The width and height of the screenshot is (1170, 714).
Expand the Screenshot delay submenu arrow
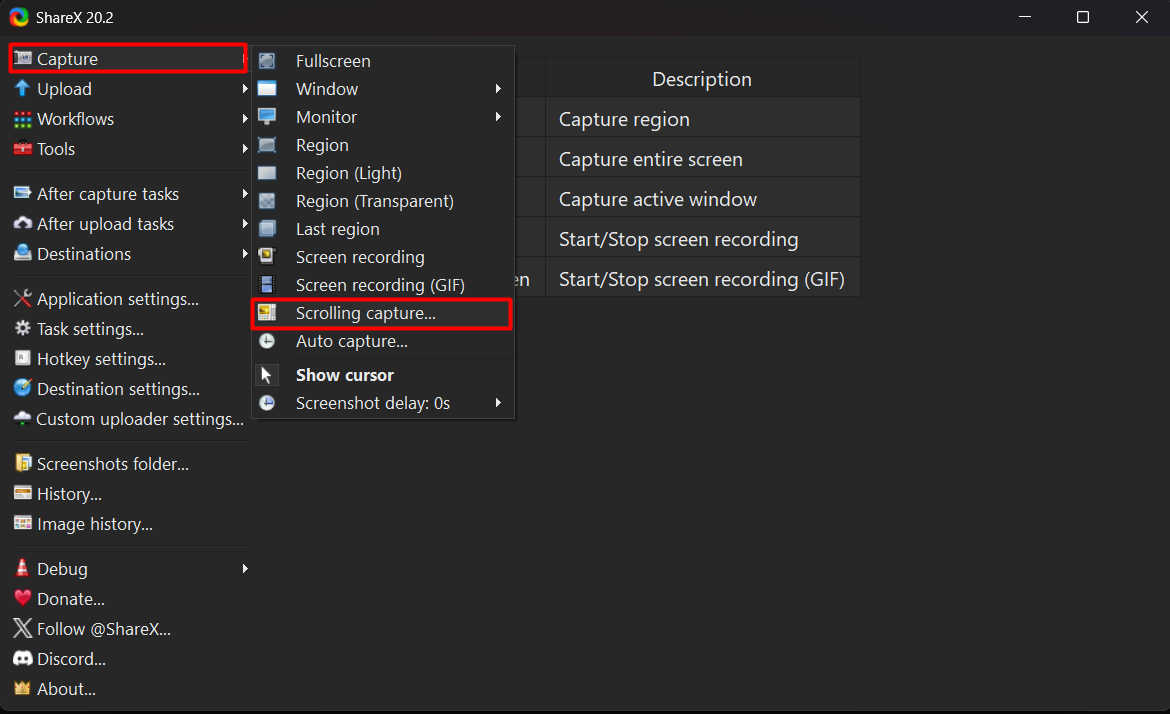498,403
